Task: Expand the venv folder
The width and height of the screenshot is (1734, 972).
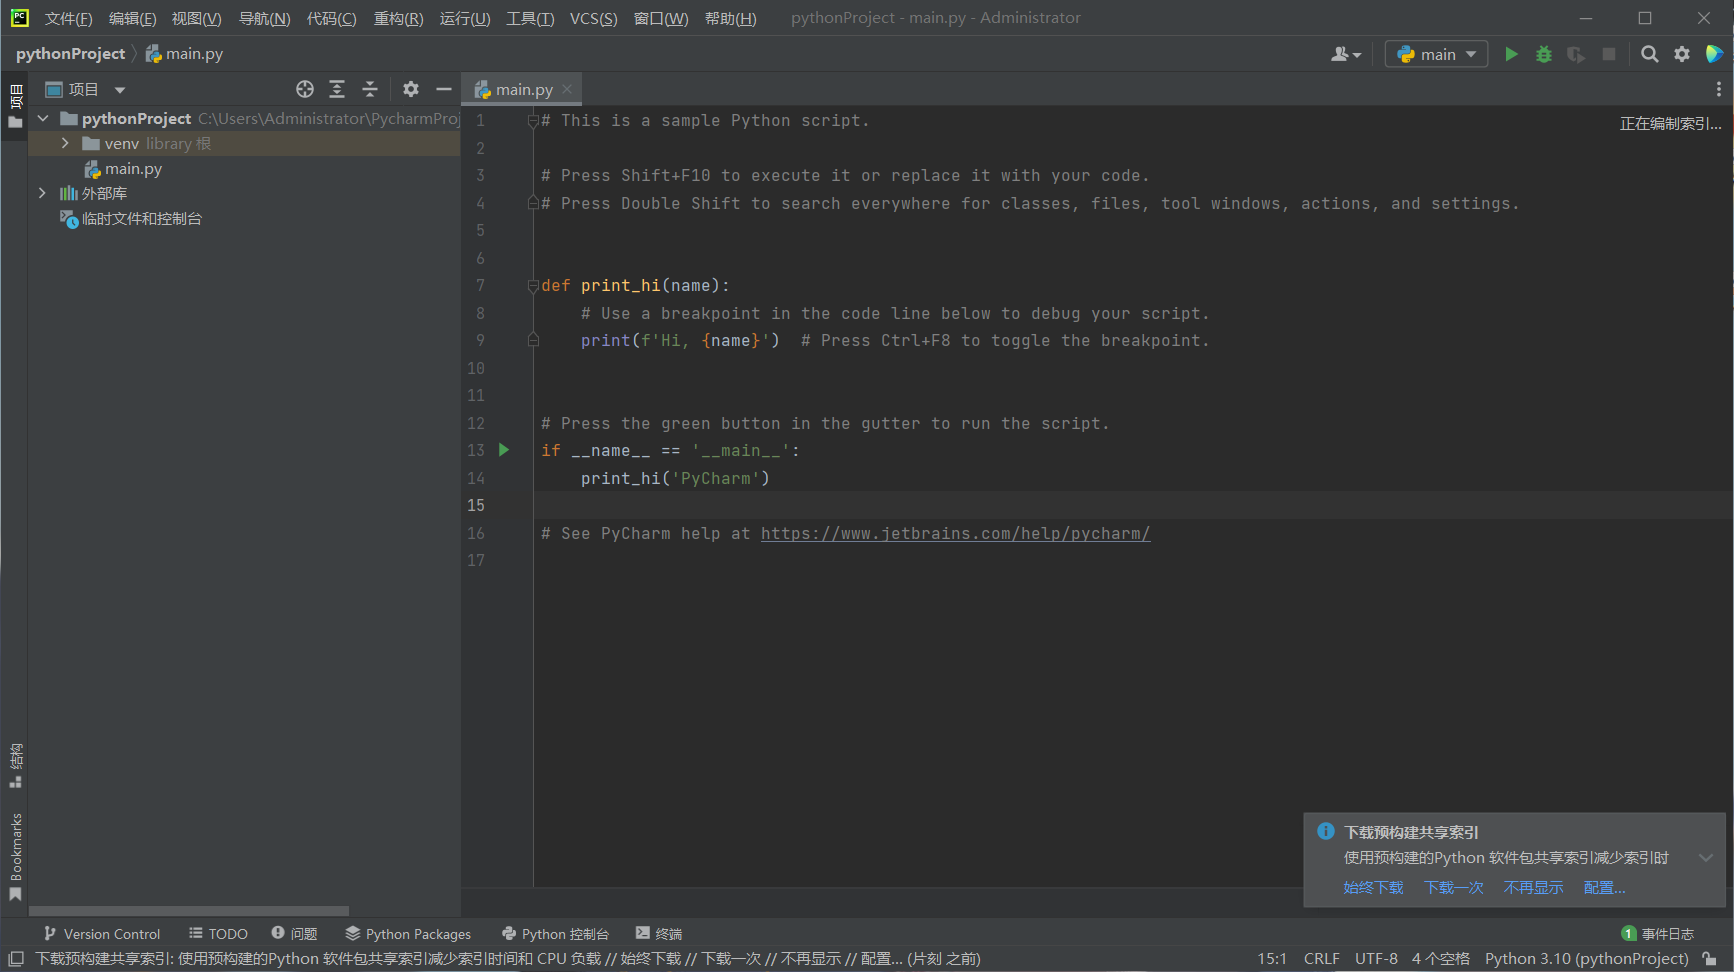Action: click(65, 143)
